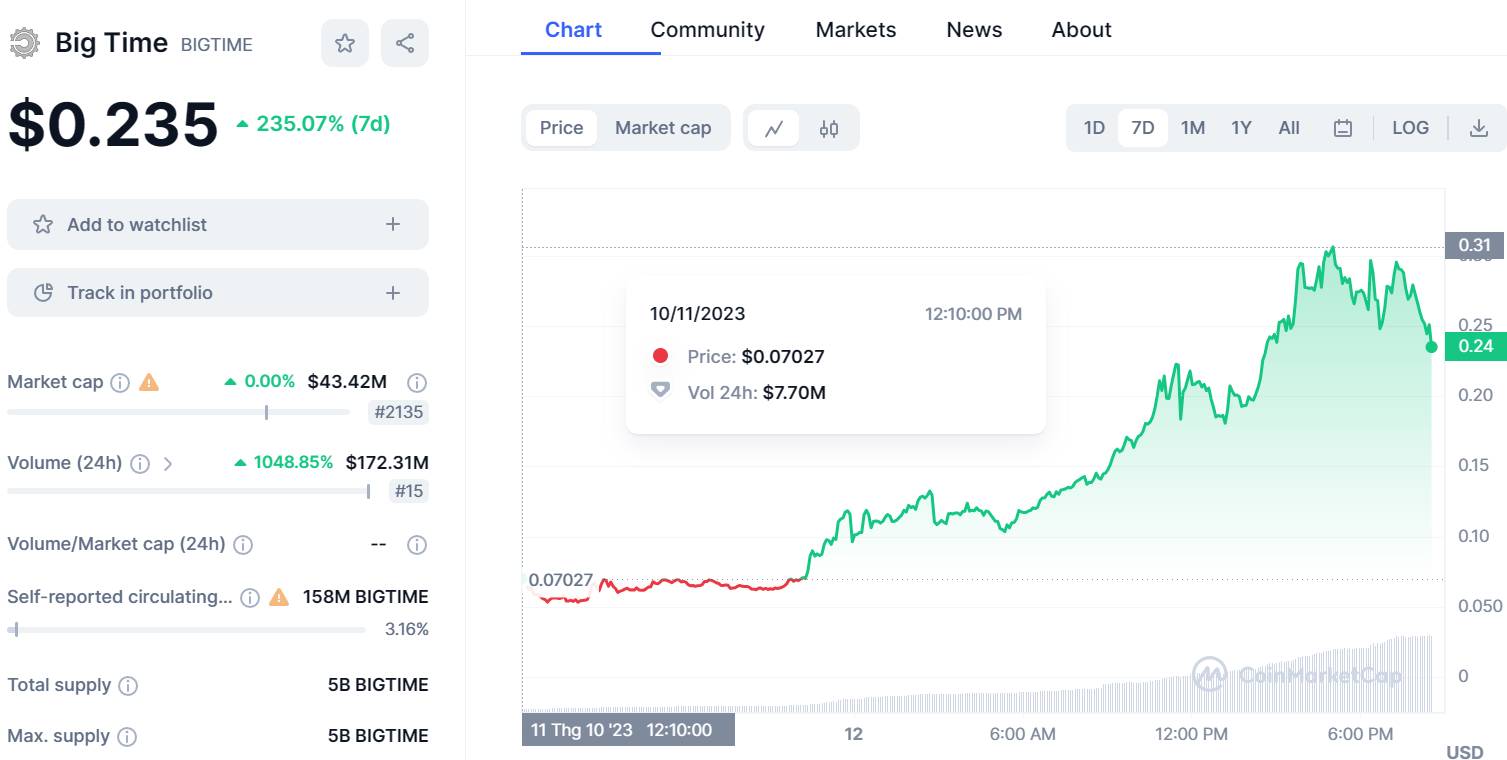Click the 6:00 AM time axis label

tap(1022, 734)
